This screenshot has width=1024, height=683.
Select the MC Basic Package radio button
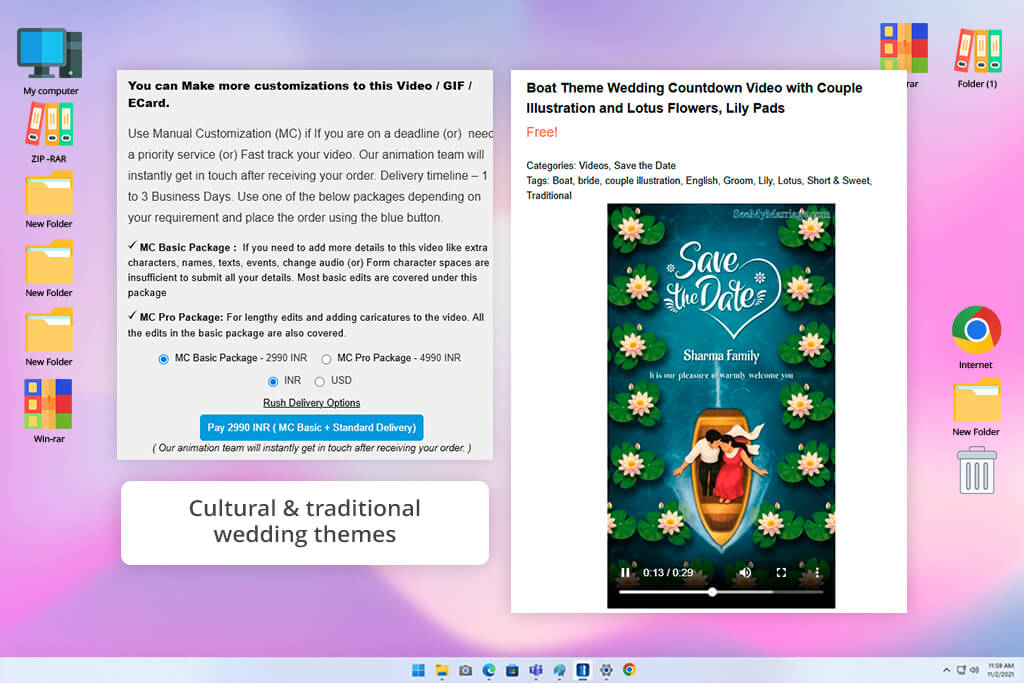click(x=163, y=358)
